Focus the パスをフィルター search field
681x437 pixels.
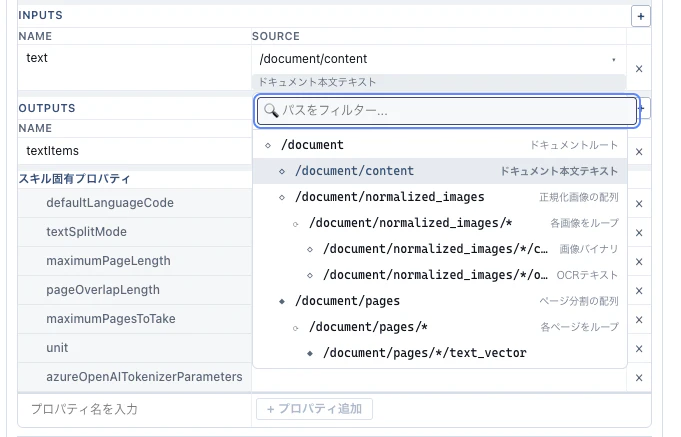click(x=446, y=111)
